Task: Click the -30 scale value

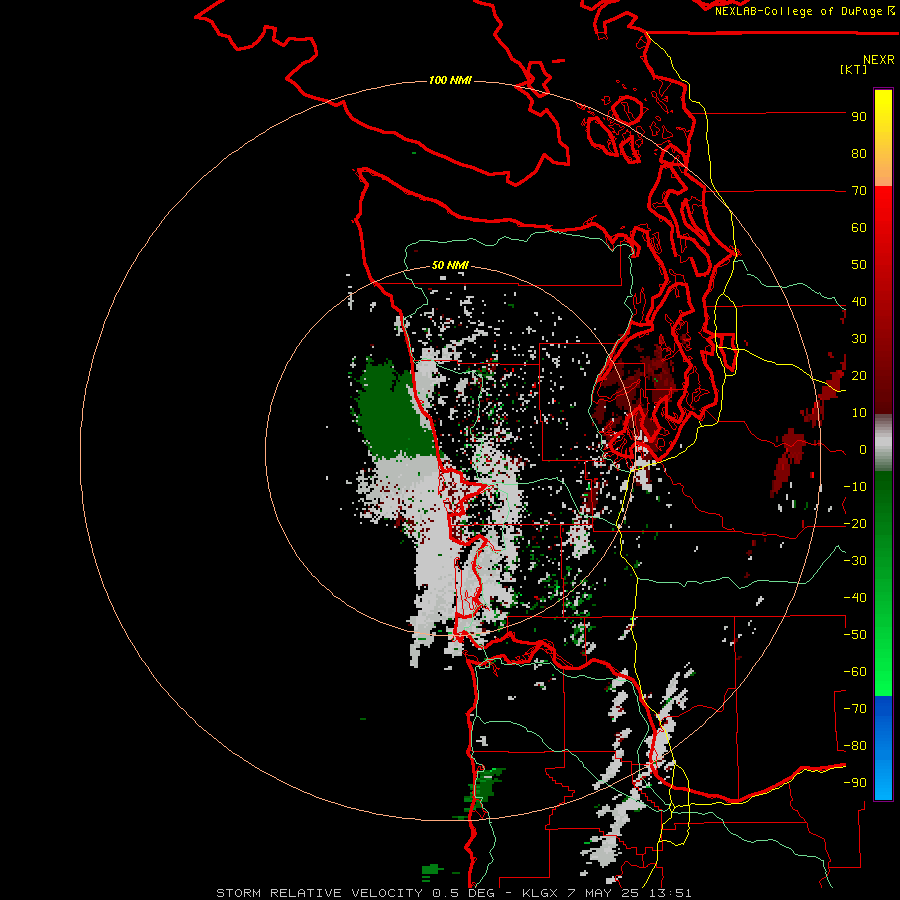Action: [855, 561]
